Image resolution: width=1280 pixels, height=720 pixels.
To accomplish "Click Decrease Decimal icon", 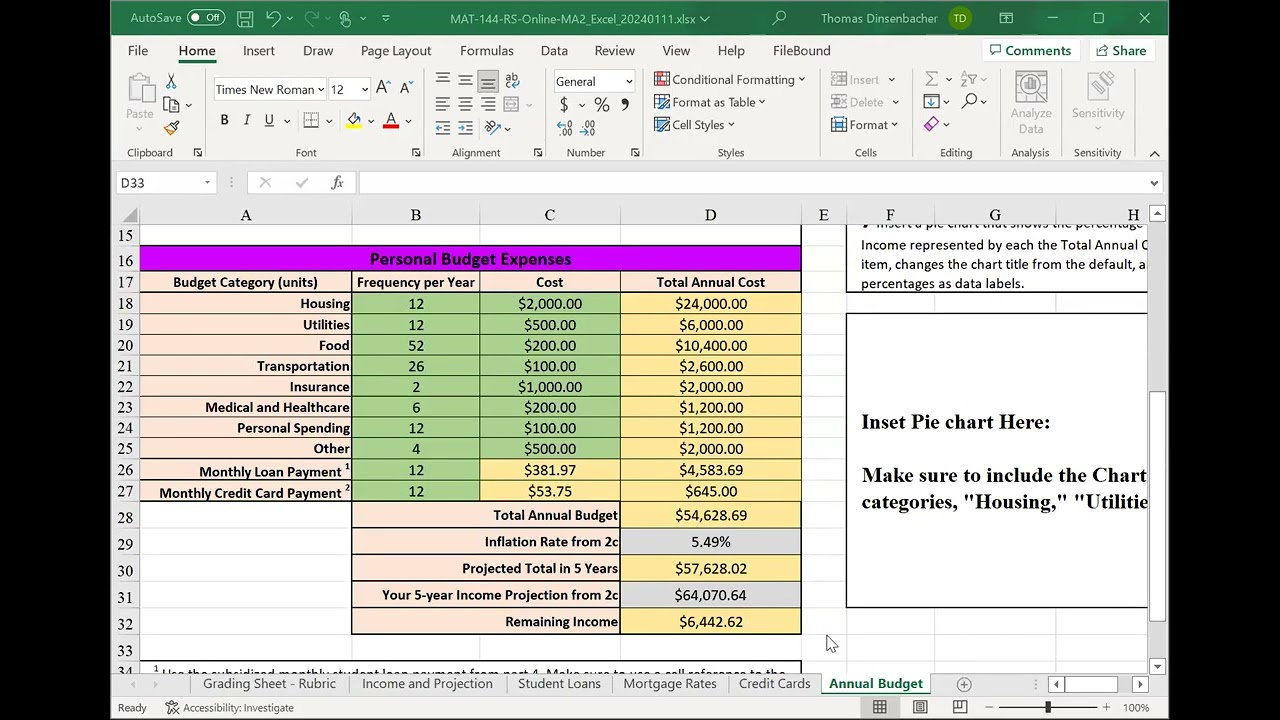I will [x=588, y=128].
